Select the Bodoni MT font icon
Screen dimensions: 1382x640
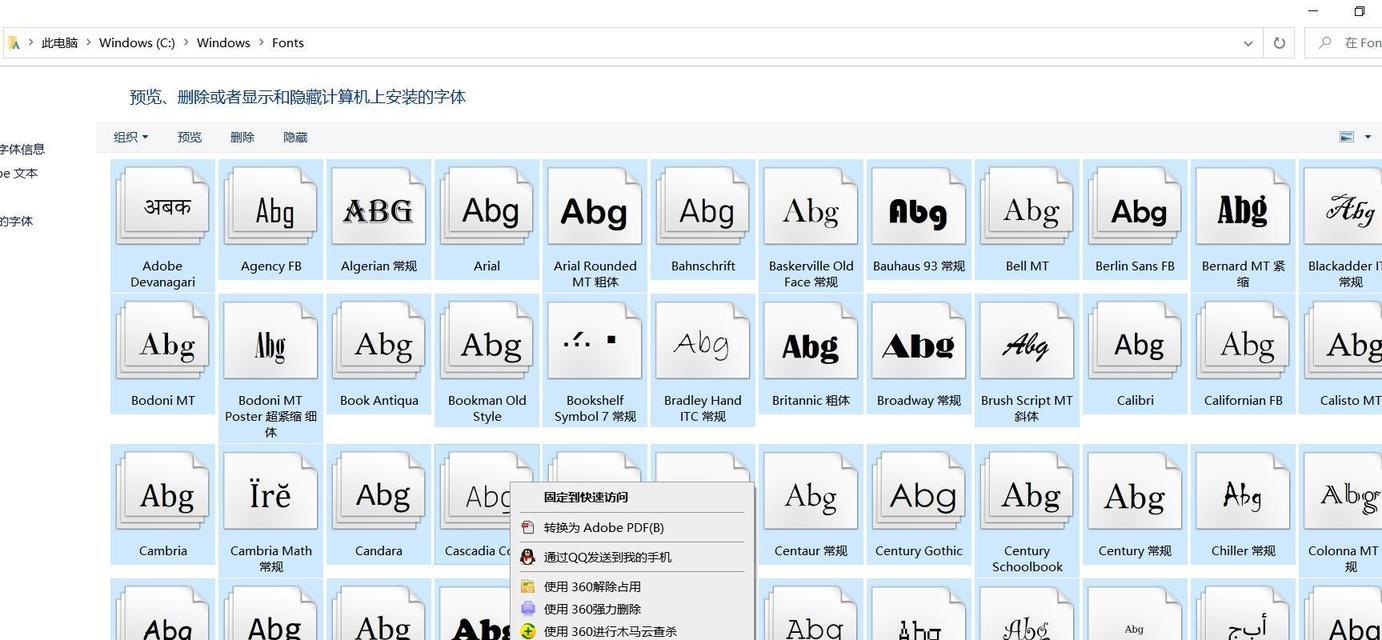[163, 341]
